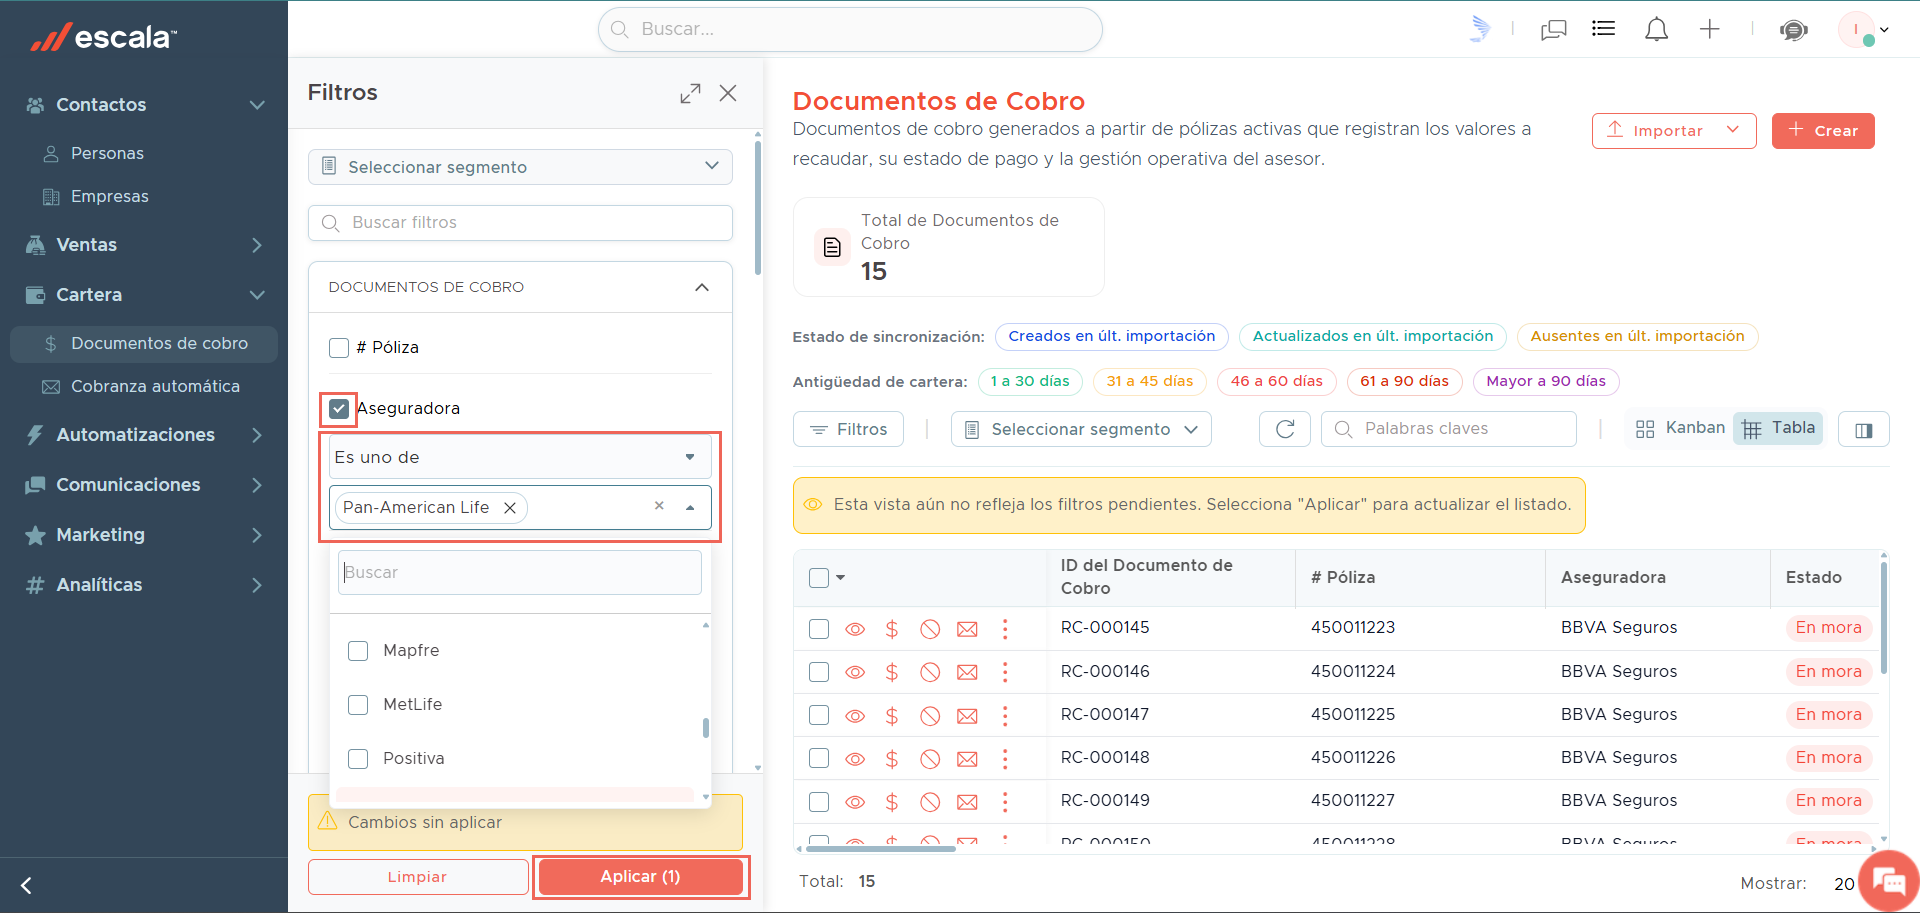Switch to Kanban view
Image resolution: width=1920 pixels, height=913 pixels.
point(1679,428)
